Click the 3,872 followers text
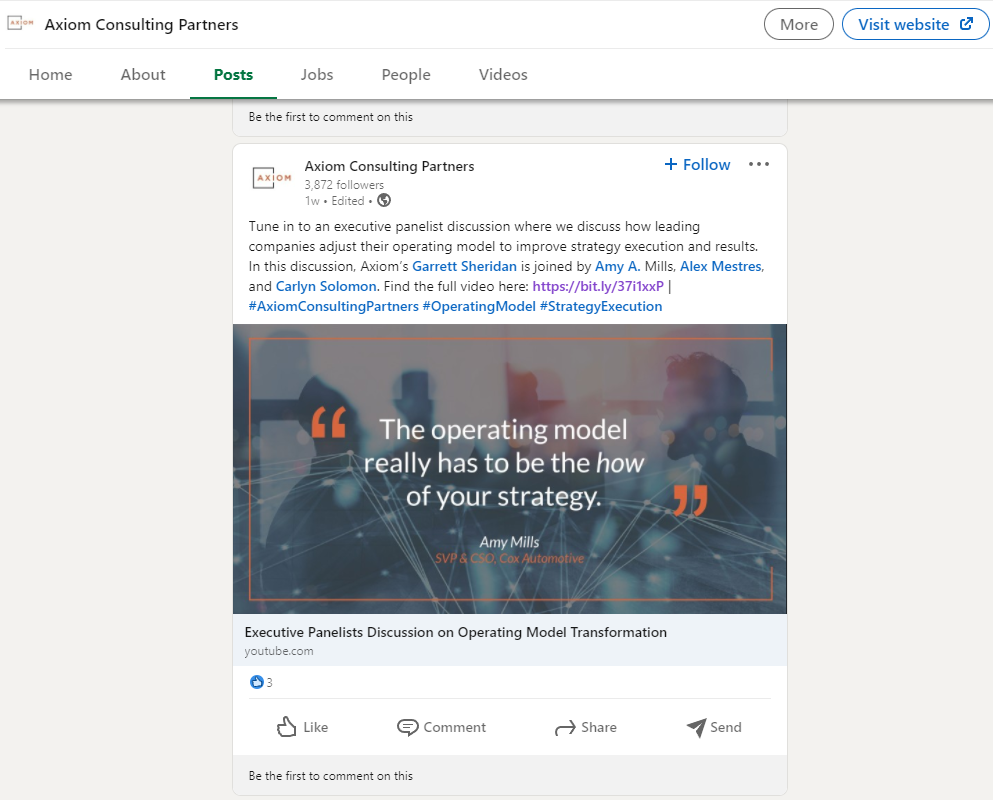 pyautogui.click(x=344, y=185)
